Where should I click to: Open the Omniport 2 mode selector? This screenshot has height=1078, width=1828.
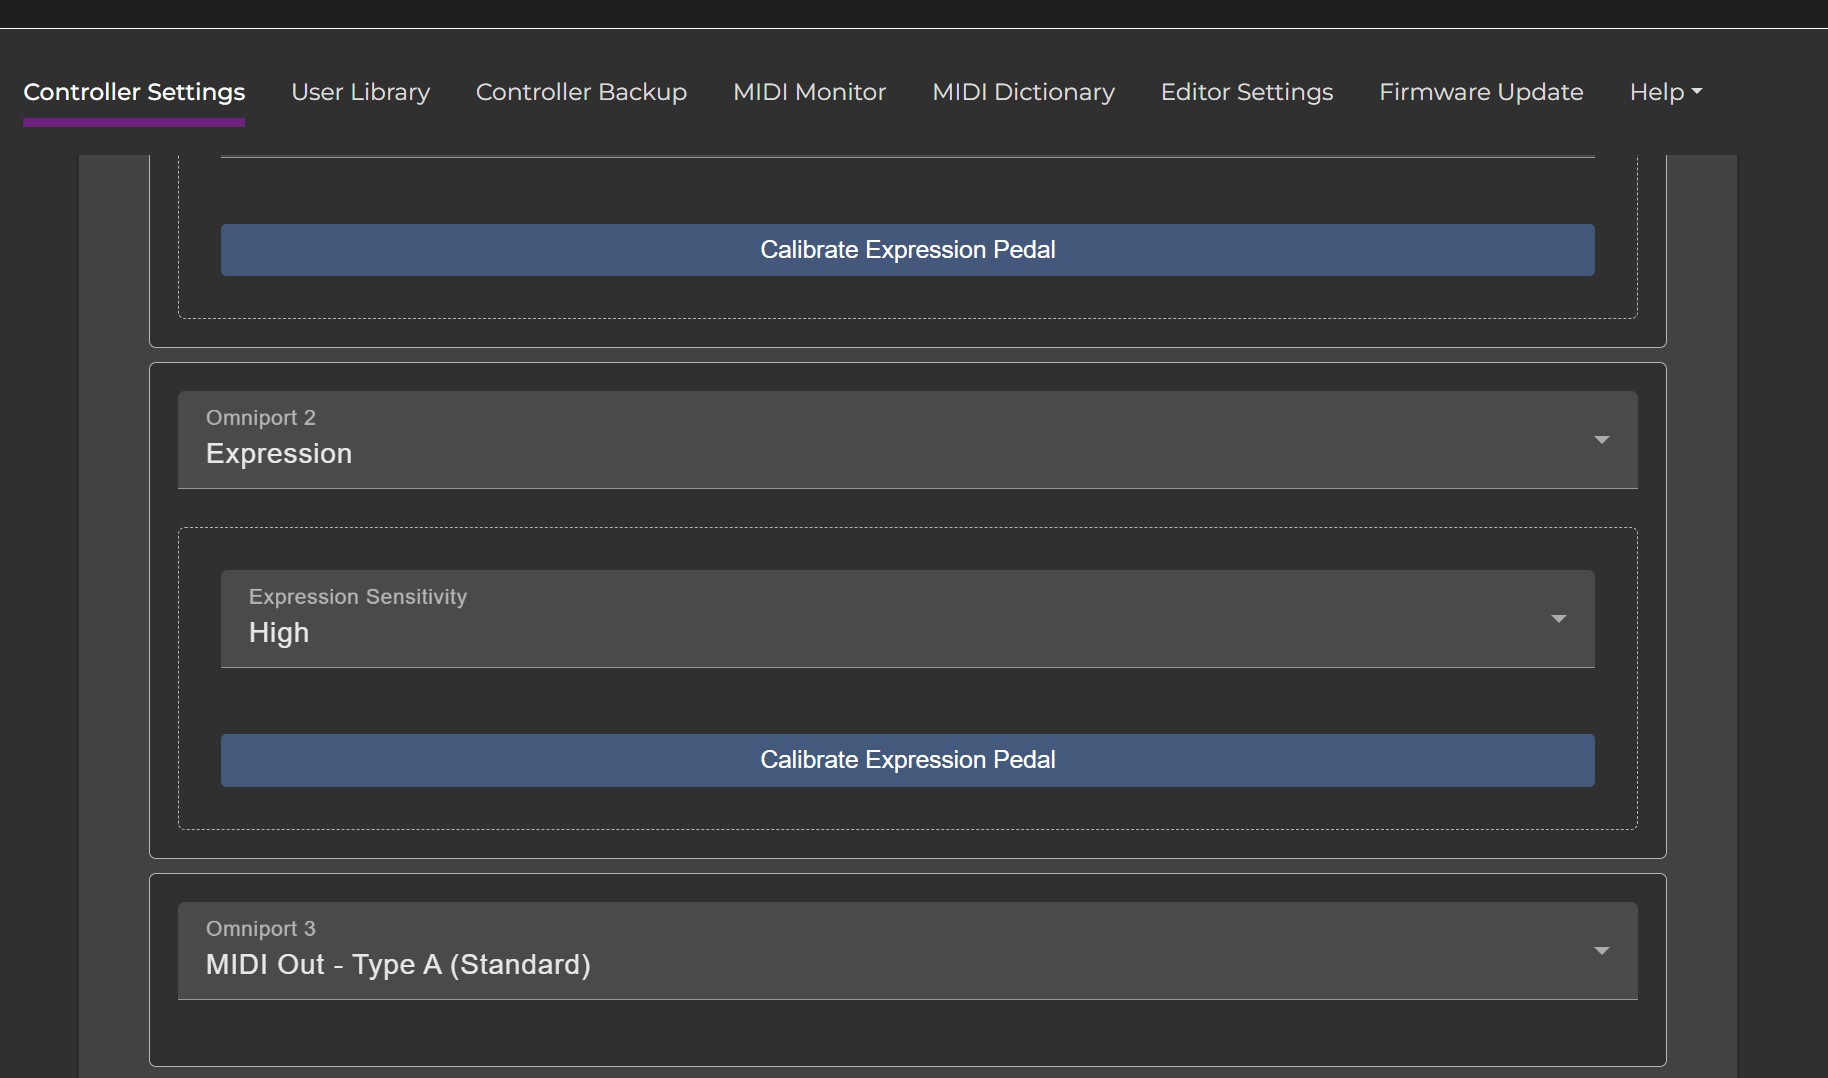(x=906, y=440)
